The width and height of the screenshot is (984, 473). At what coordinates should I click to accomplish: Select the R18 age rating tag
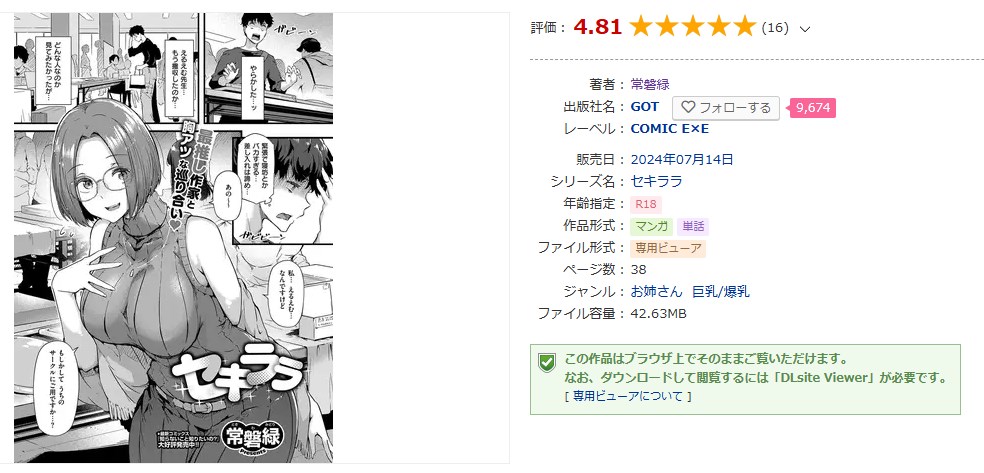pyautogui.click(x=645, y=205)
